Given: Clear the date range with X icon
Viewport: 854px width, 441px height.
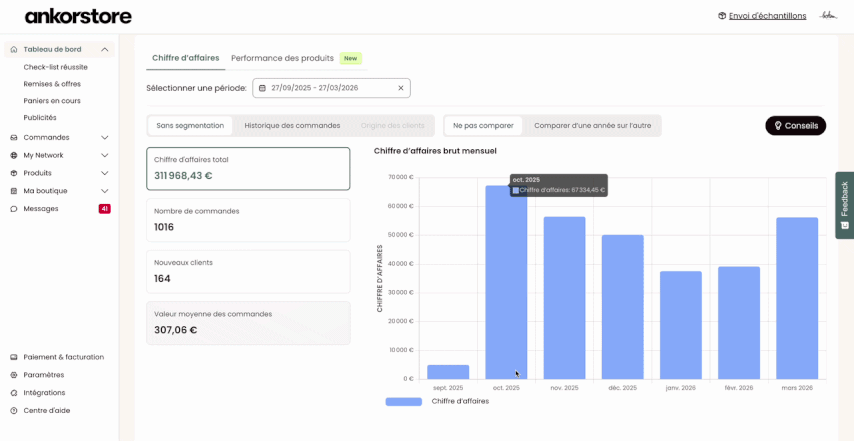Looking at the screenshot, I should coord(401,88).
